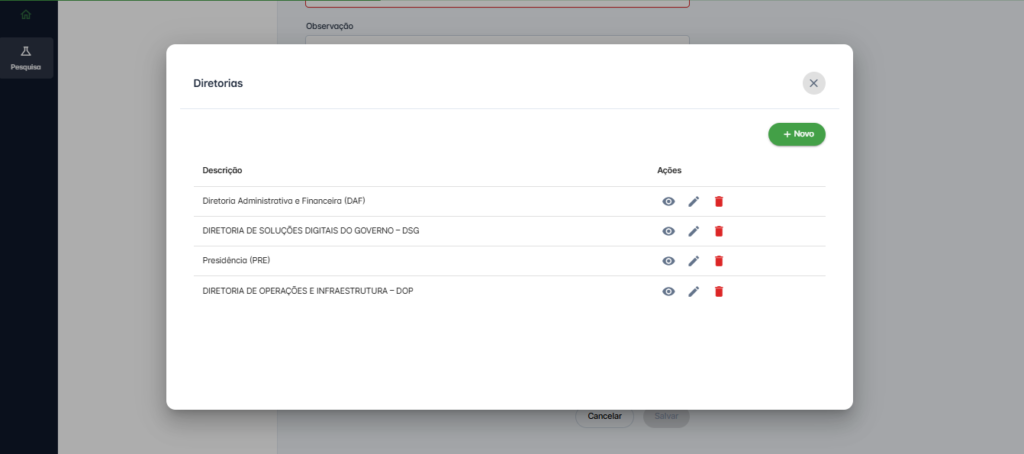This screenshot has width=1024, height=454.
Task: Edit the Presidência (PRE) record
Action: pyautogui.click(x=694, y=261)
